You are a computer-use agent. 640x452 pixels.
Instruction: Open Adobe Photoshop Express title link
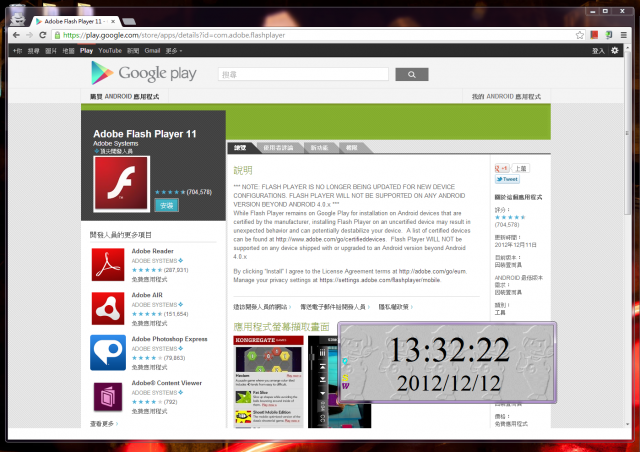169,339
